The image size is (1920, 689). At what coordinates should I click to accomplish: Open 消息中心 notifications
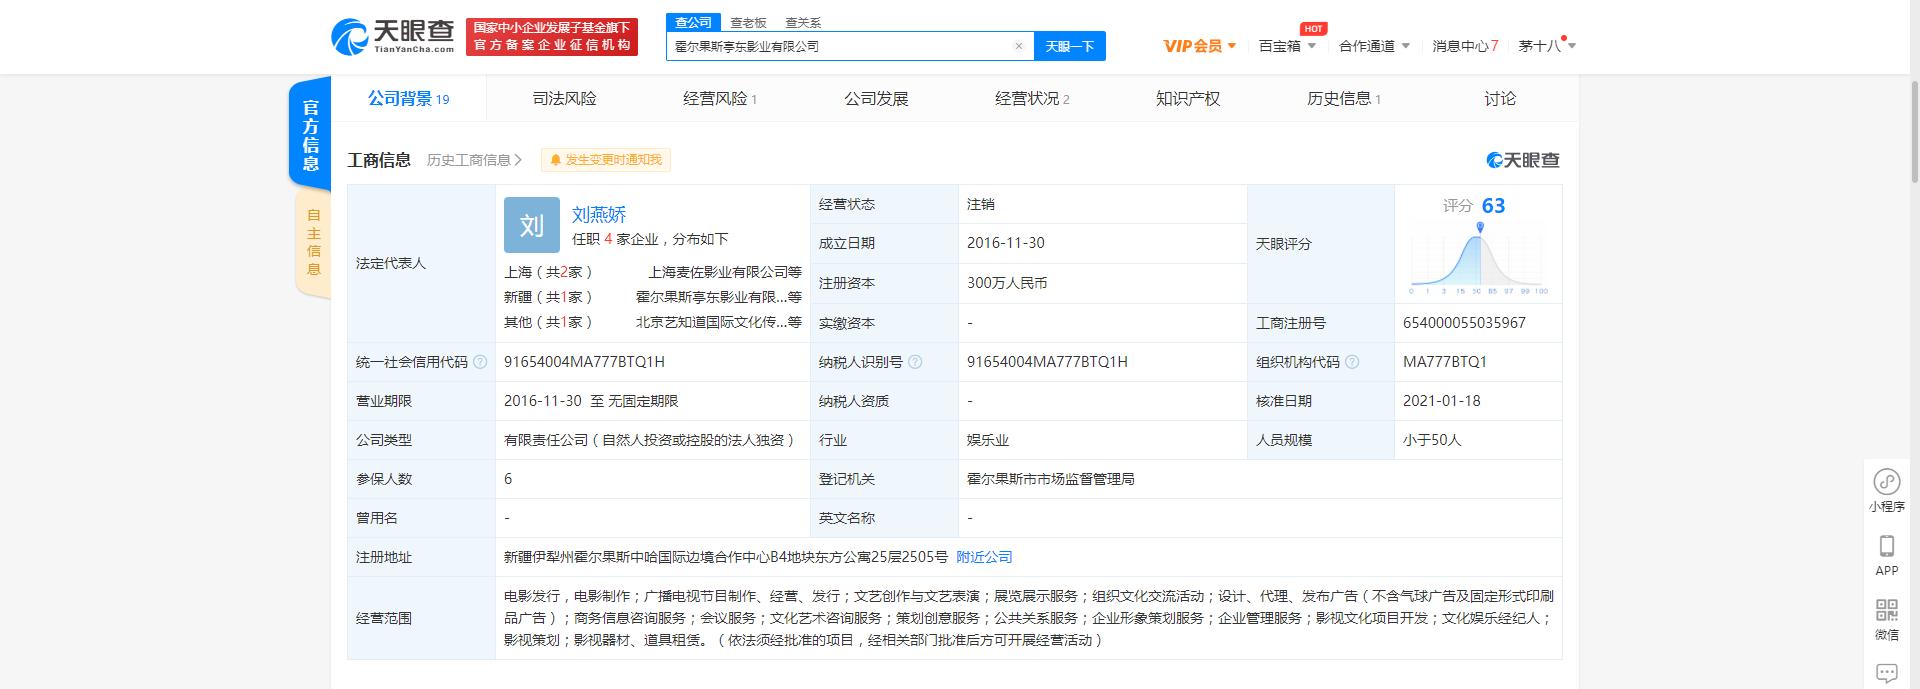[x=1465, y=46]
